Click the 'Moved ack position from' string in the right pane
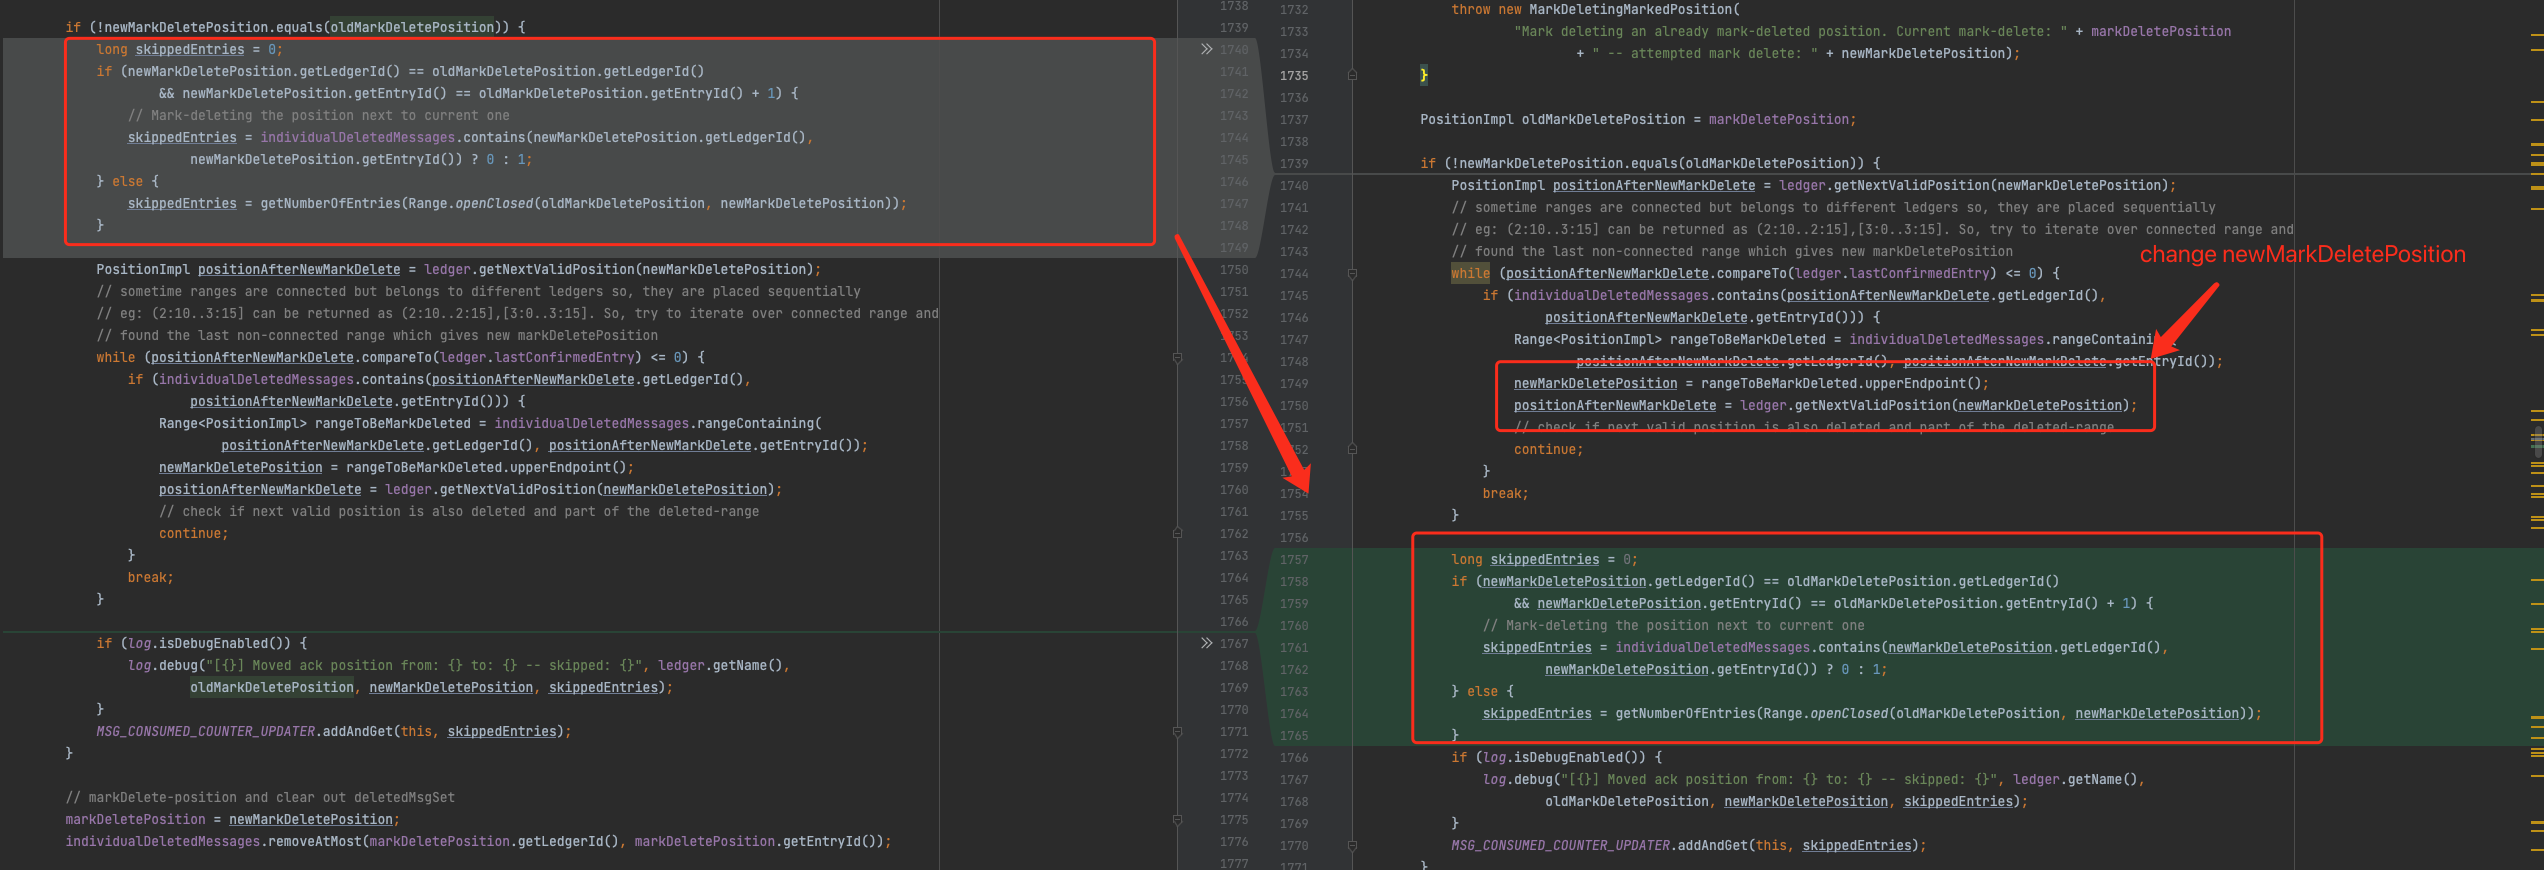This screenshot has height=870, width=2544. click(x=1778, y=779)
